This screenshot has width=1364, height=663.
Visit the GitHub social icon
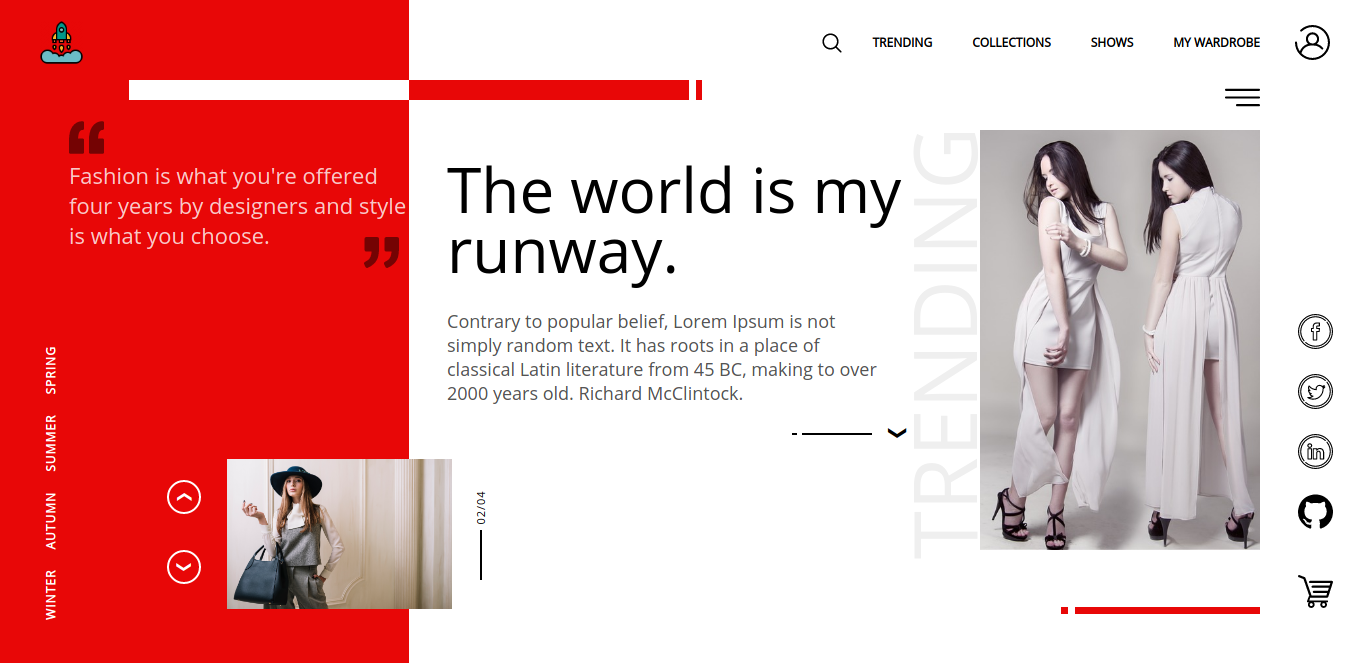pos(1315,512)
